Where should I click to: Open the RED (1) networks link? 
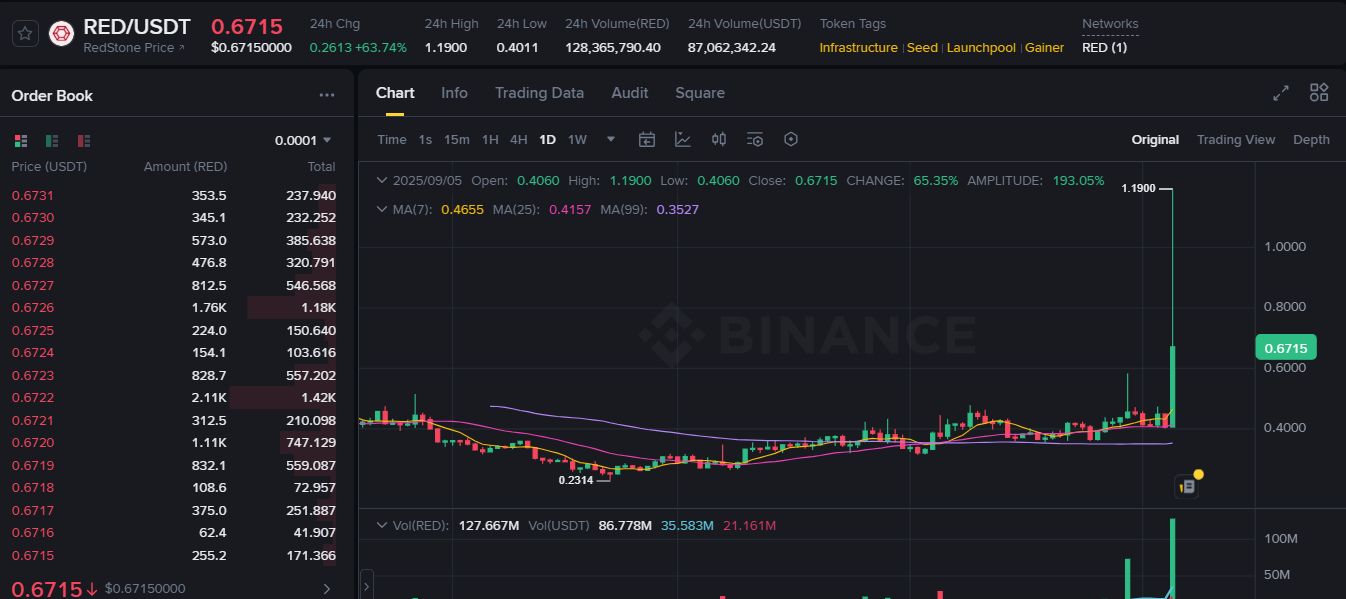[x=1104, y=47]
